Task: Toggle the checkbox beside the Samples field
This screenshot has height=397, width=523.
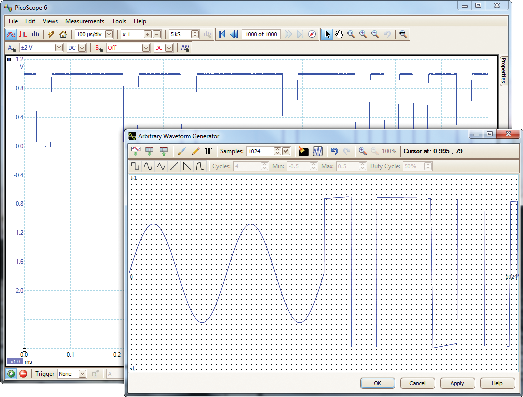Action: [x=286, y=151]
